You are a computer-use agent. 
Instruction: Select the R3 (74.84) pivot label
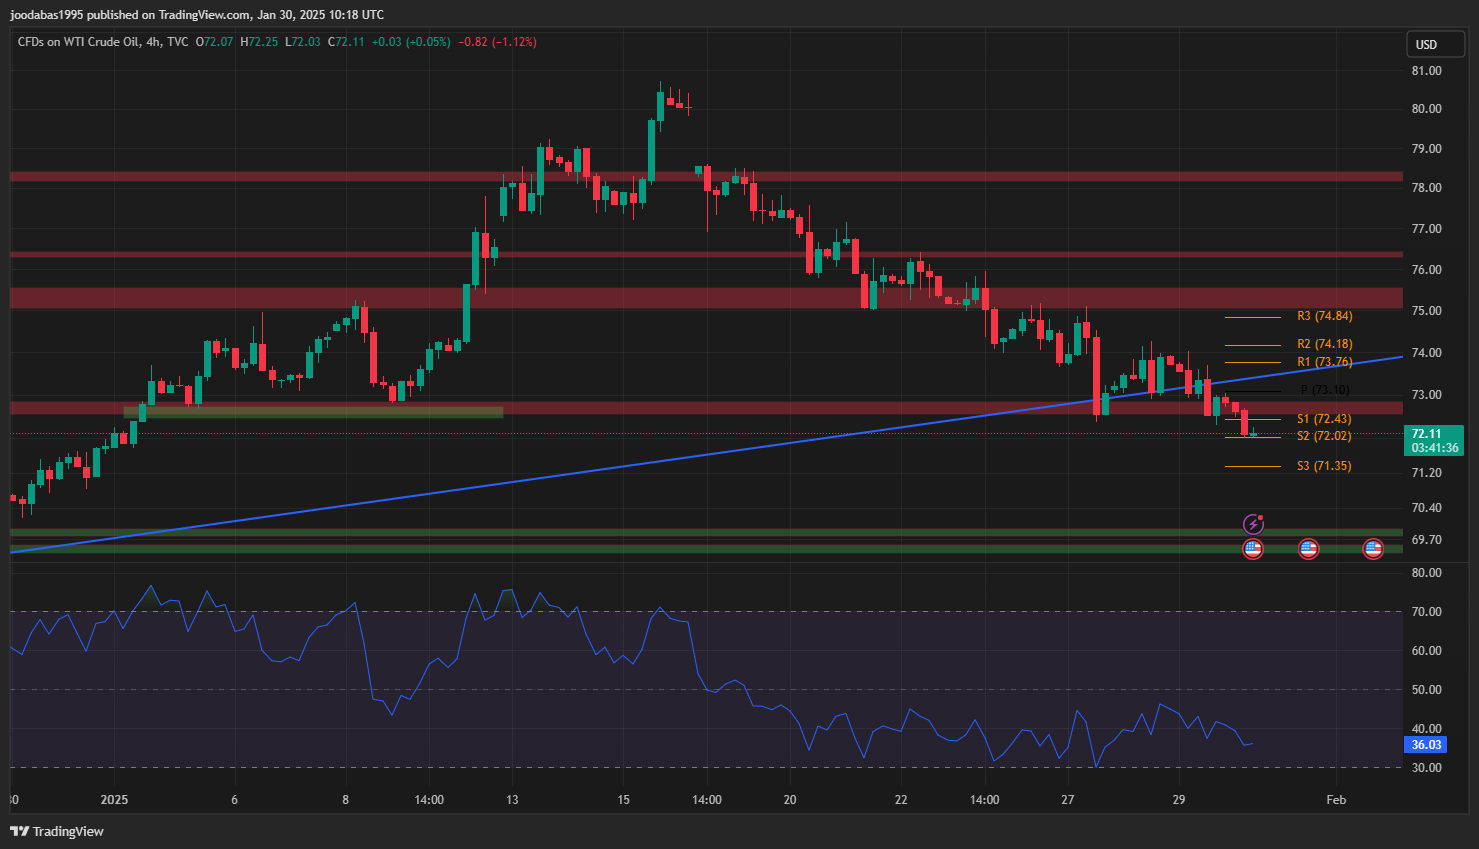(1324, 316)
